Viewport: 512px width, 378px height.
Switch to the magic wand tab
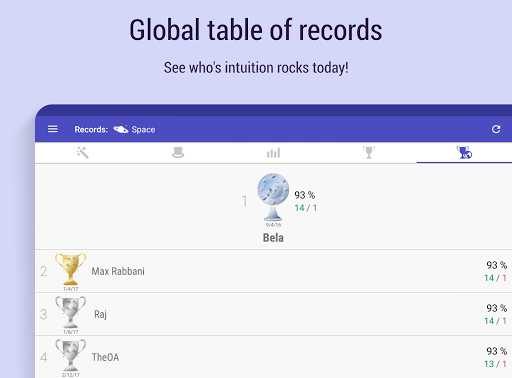coord(82,153)
